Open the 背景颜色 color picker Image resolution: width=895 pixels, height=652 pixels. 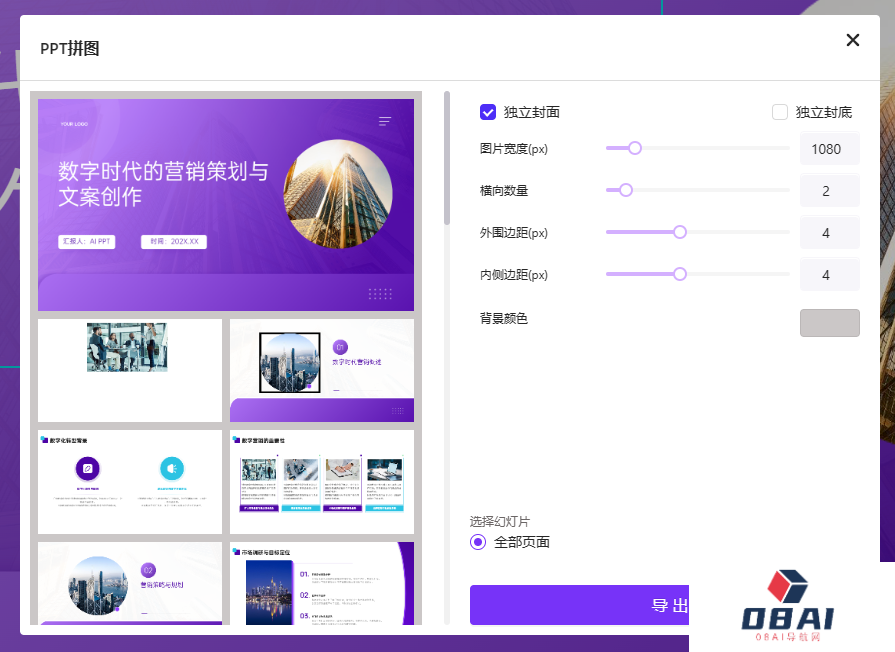tap(829, 322)
